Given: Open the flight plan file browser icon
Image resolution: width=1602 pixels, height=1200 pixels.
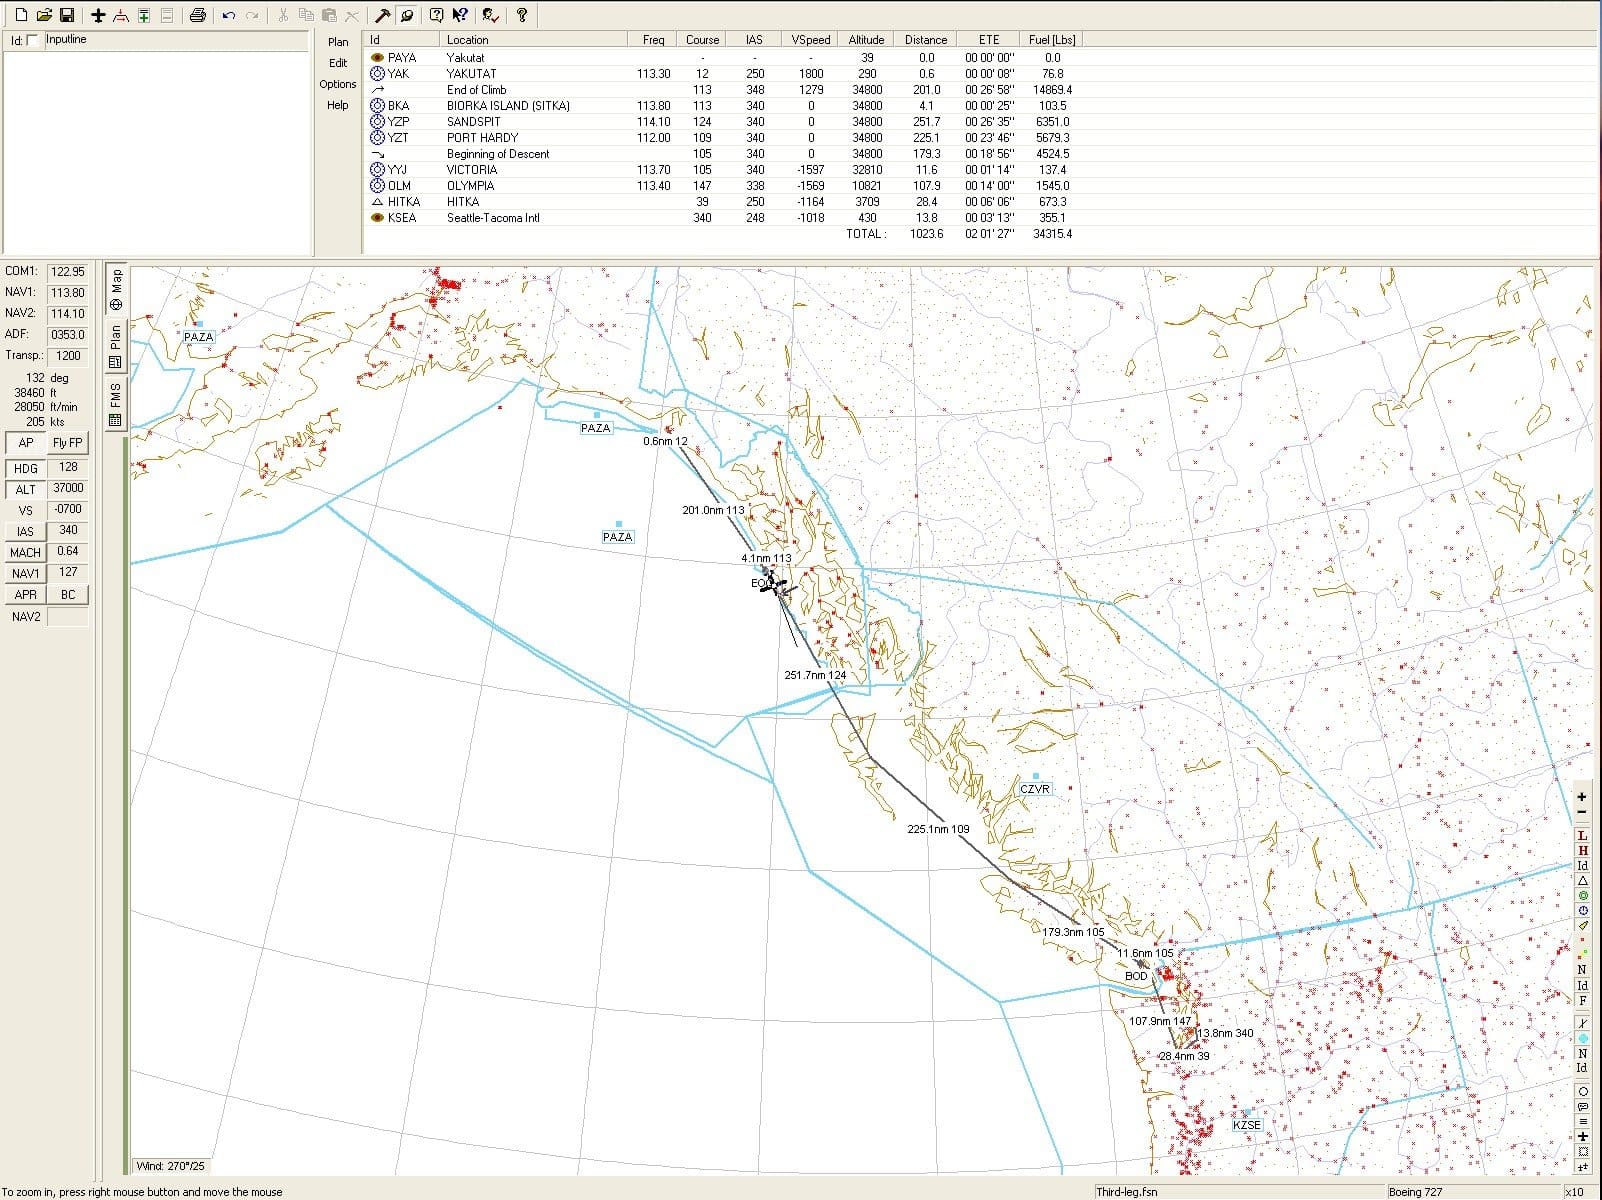Looking at the screenshot, I should [43, 14].
